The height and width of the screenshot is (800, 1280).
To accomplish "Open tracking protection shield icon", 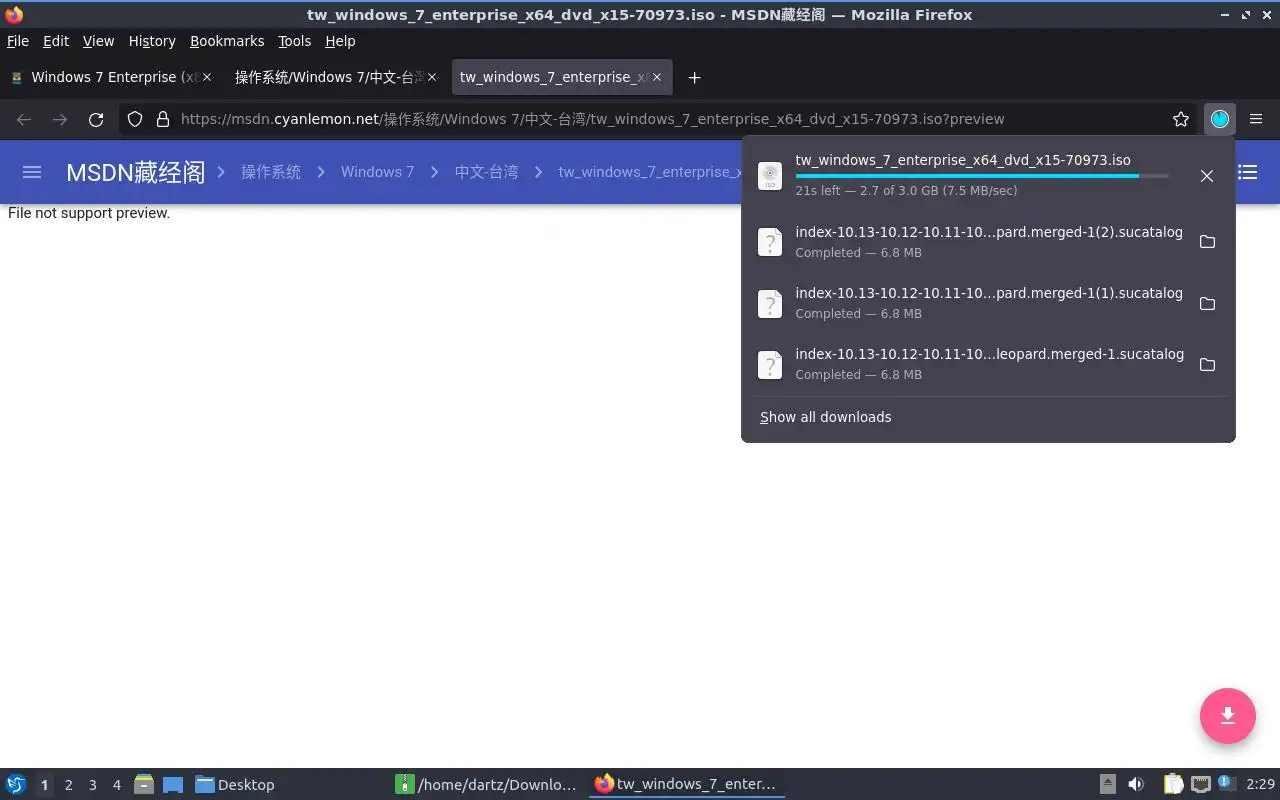I will pos(135,119).
